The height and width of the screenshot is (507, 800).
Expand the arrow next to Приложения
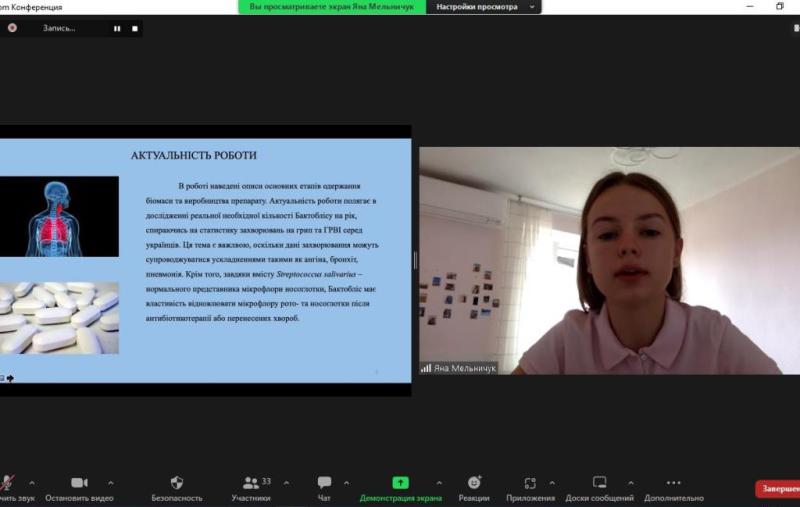point(552,483)
